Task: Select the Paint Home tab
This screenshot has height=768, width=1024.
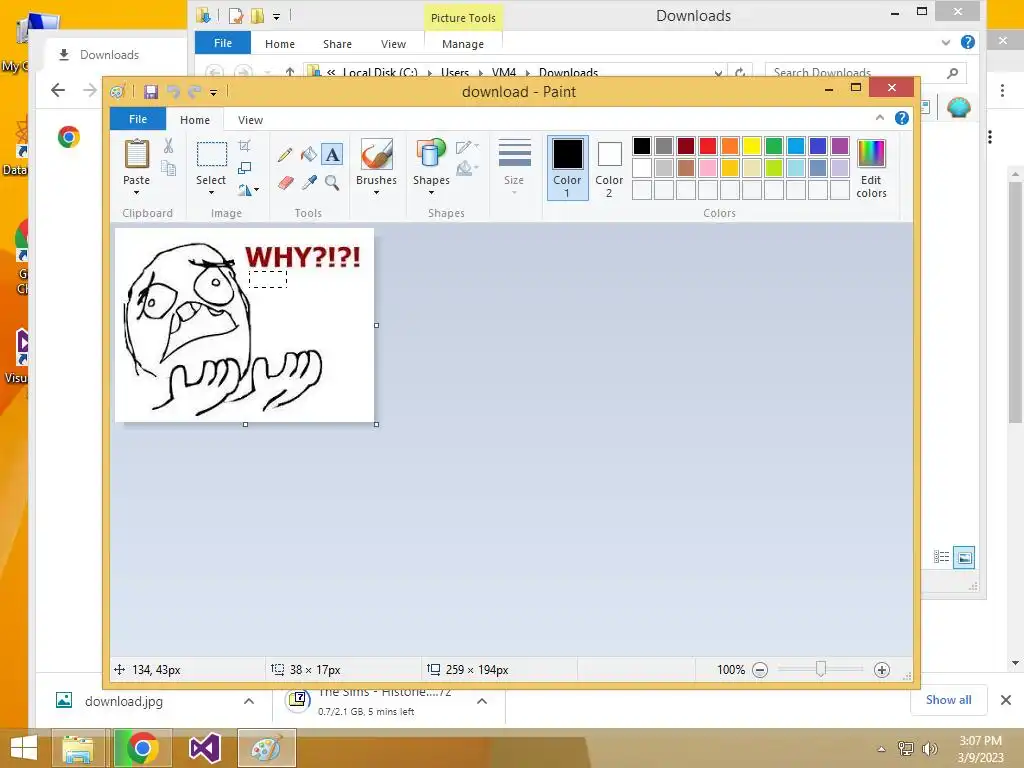Action: coord(195,120)
